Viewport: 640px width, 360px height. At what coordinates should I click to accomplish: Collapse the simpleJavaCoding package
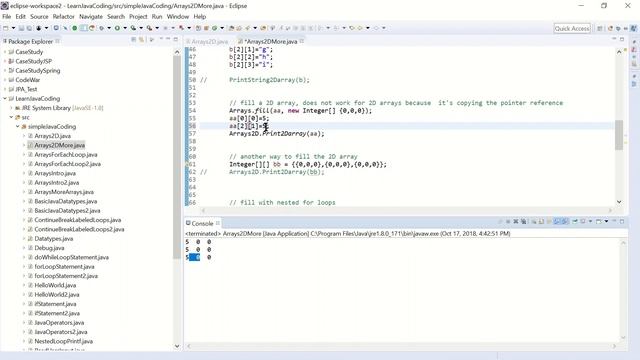coord(18,127)
